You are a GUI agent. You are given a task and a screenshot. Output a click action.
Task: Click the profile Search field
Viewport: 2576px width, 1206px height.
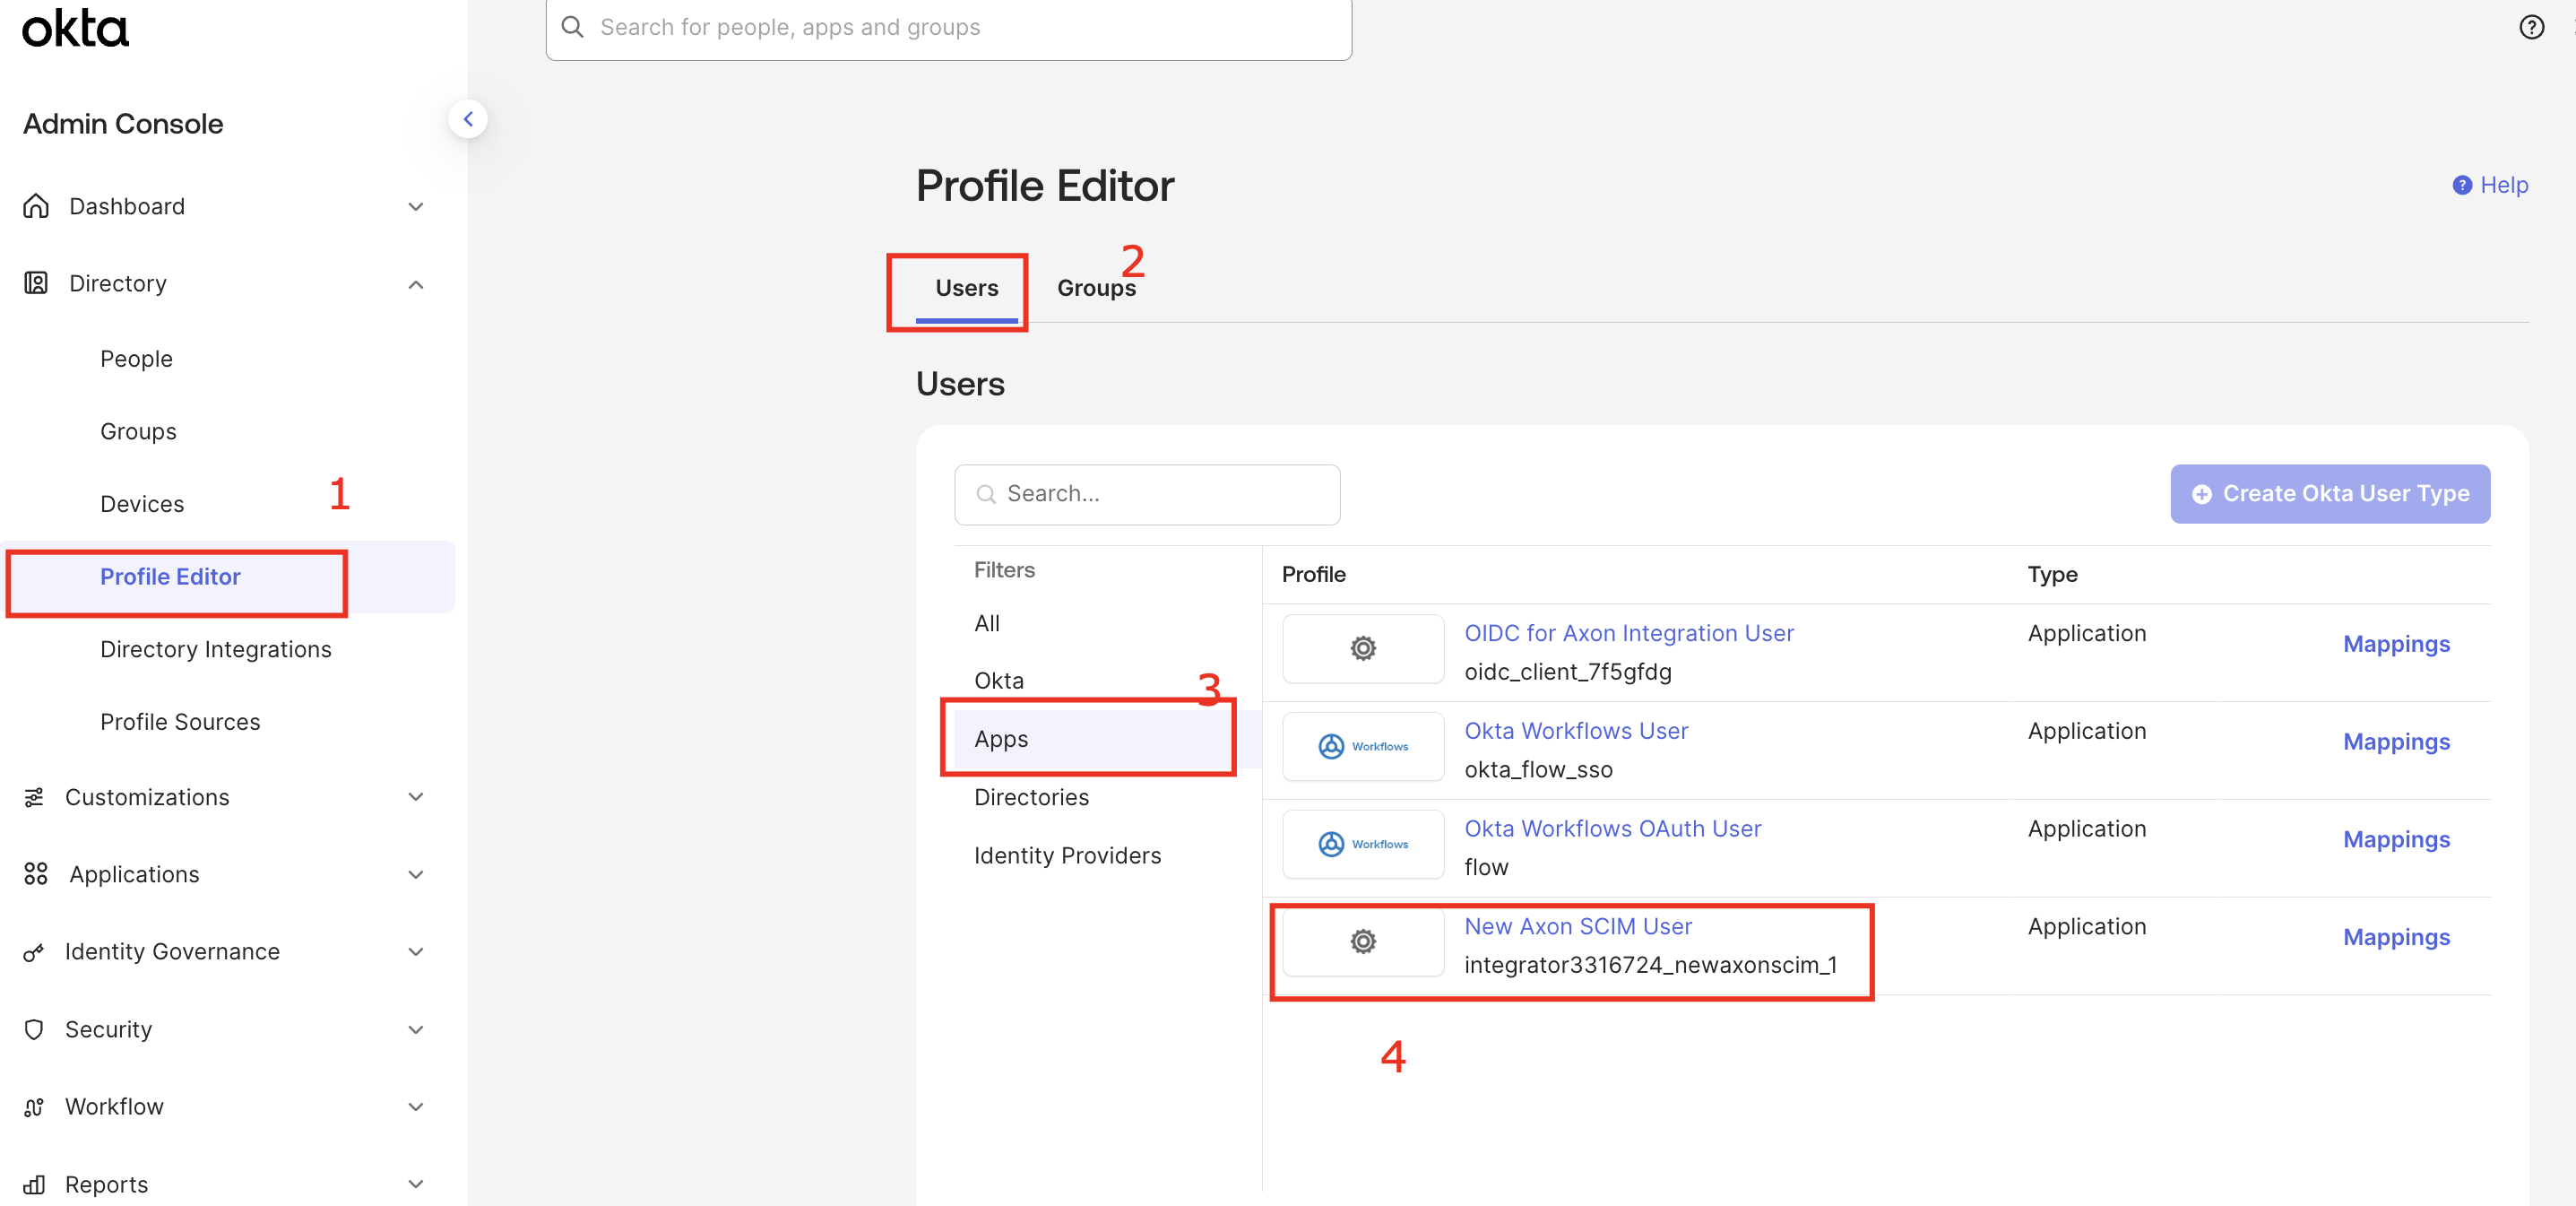[x=1147, y=494]
